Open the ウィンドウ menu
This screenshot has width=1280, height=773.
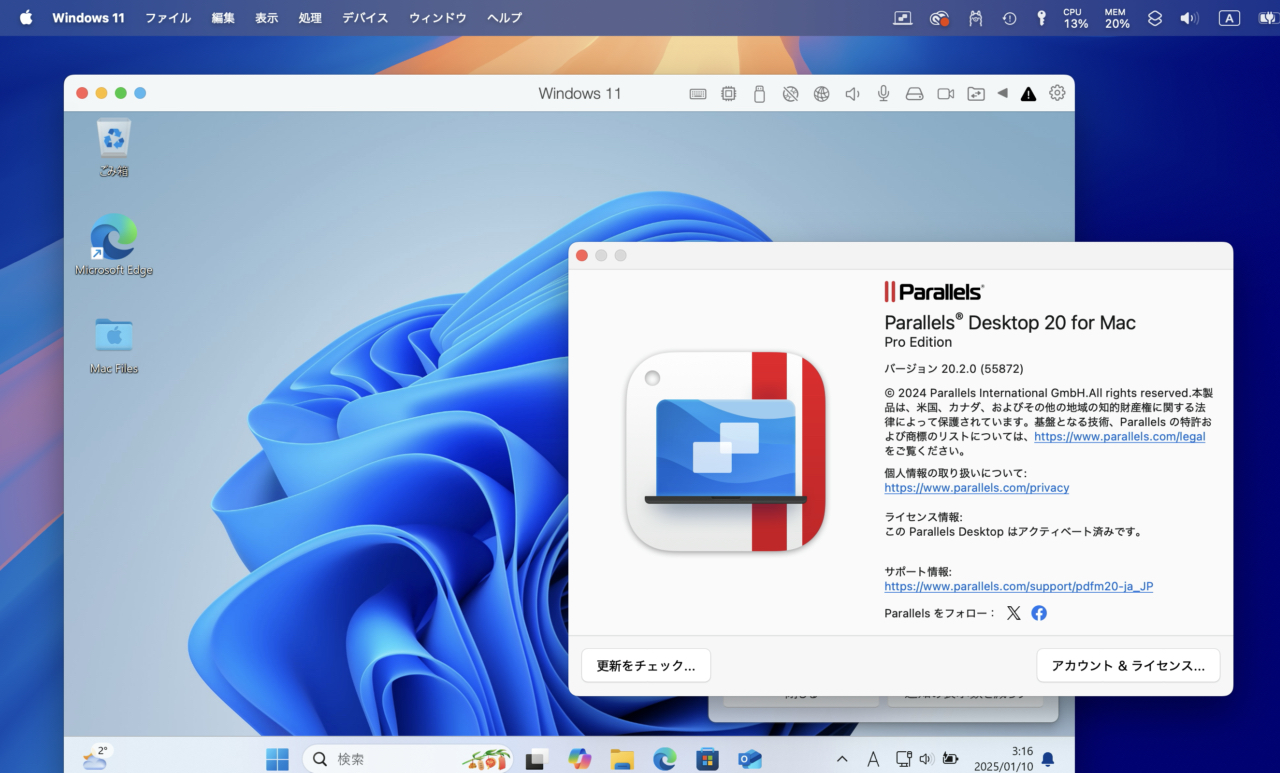pos(437,18)
